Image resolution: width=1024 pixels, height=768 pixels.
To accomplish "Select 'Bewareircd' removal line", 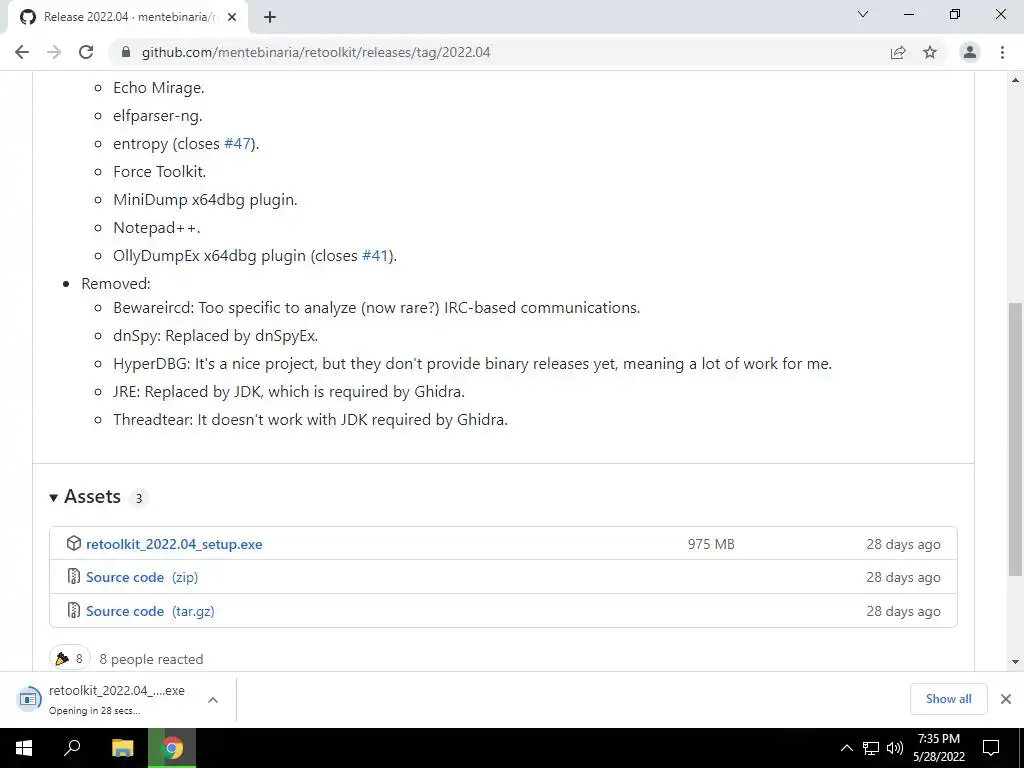I will coord(376,308).
